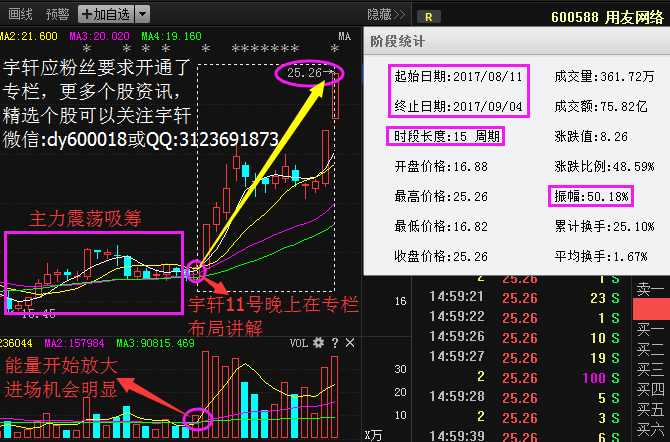
Task: Click the volume panel help question mark
Action: coord(333,343)
